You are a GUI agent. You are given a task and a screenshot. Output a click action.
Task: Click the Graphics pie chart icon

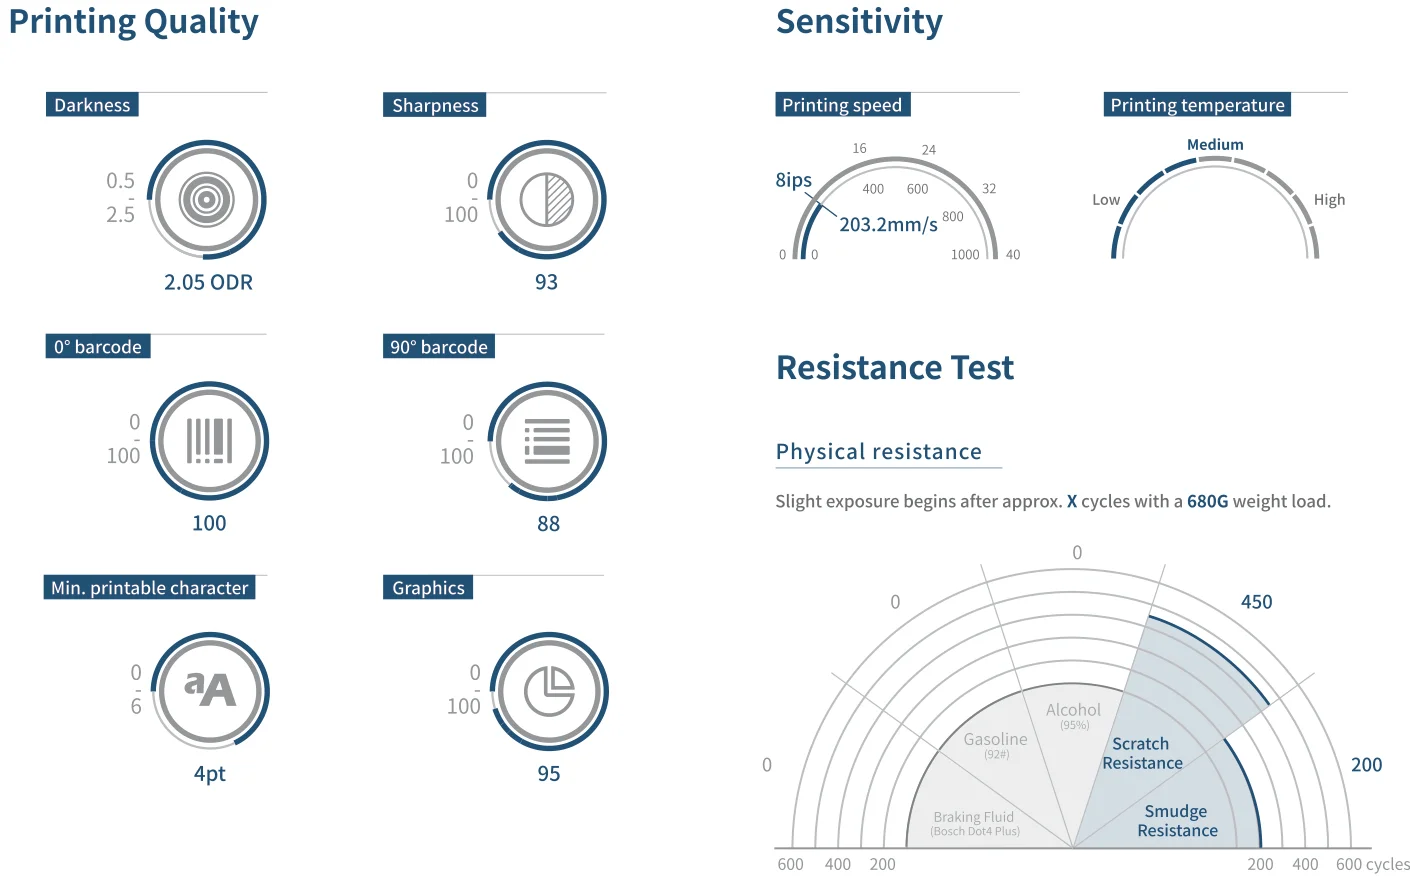click(x=549, y=691)
